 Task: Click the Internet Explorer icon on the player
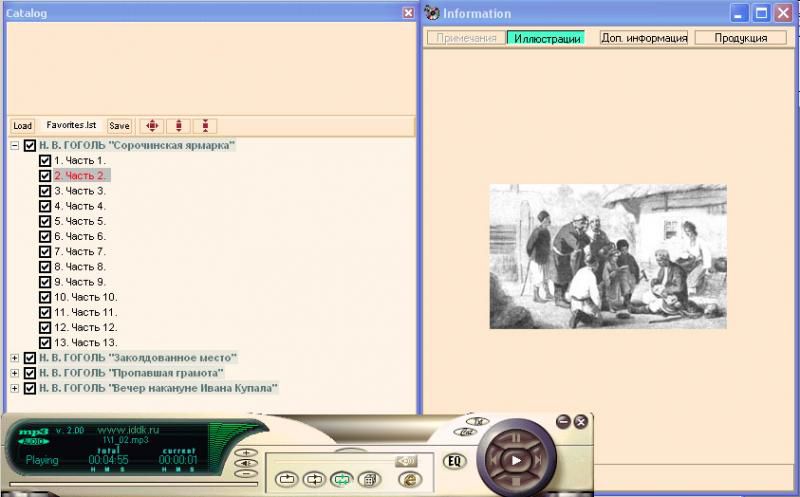(x=408, y=480)
